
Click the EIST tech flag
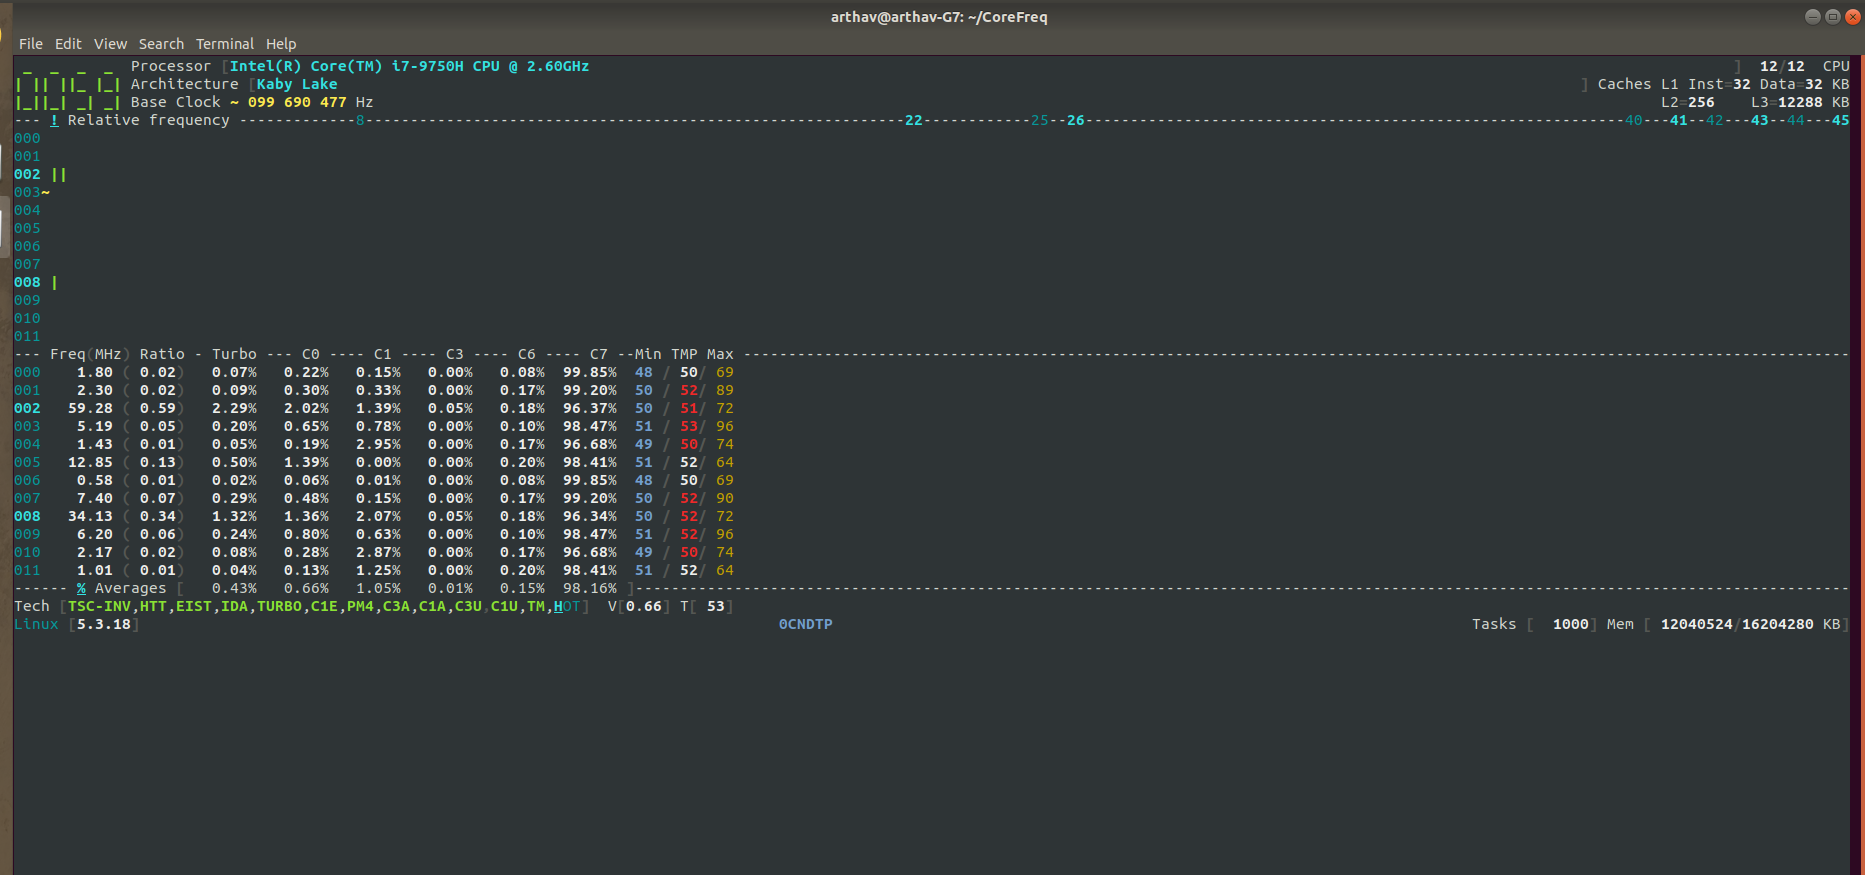click(194, 606)
